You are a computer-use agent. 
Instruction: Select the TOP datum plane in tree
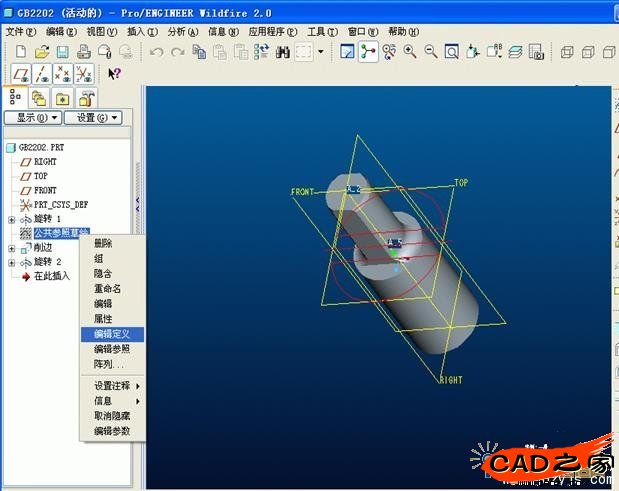tap(40, 176)
